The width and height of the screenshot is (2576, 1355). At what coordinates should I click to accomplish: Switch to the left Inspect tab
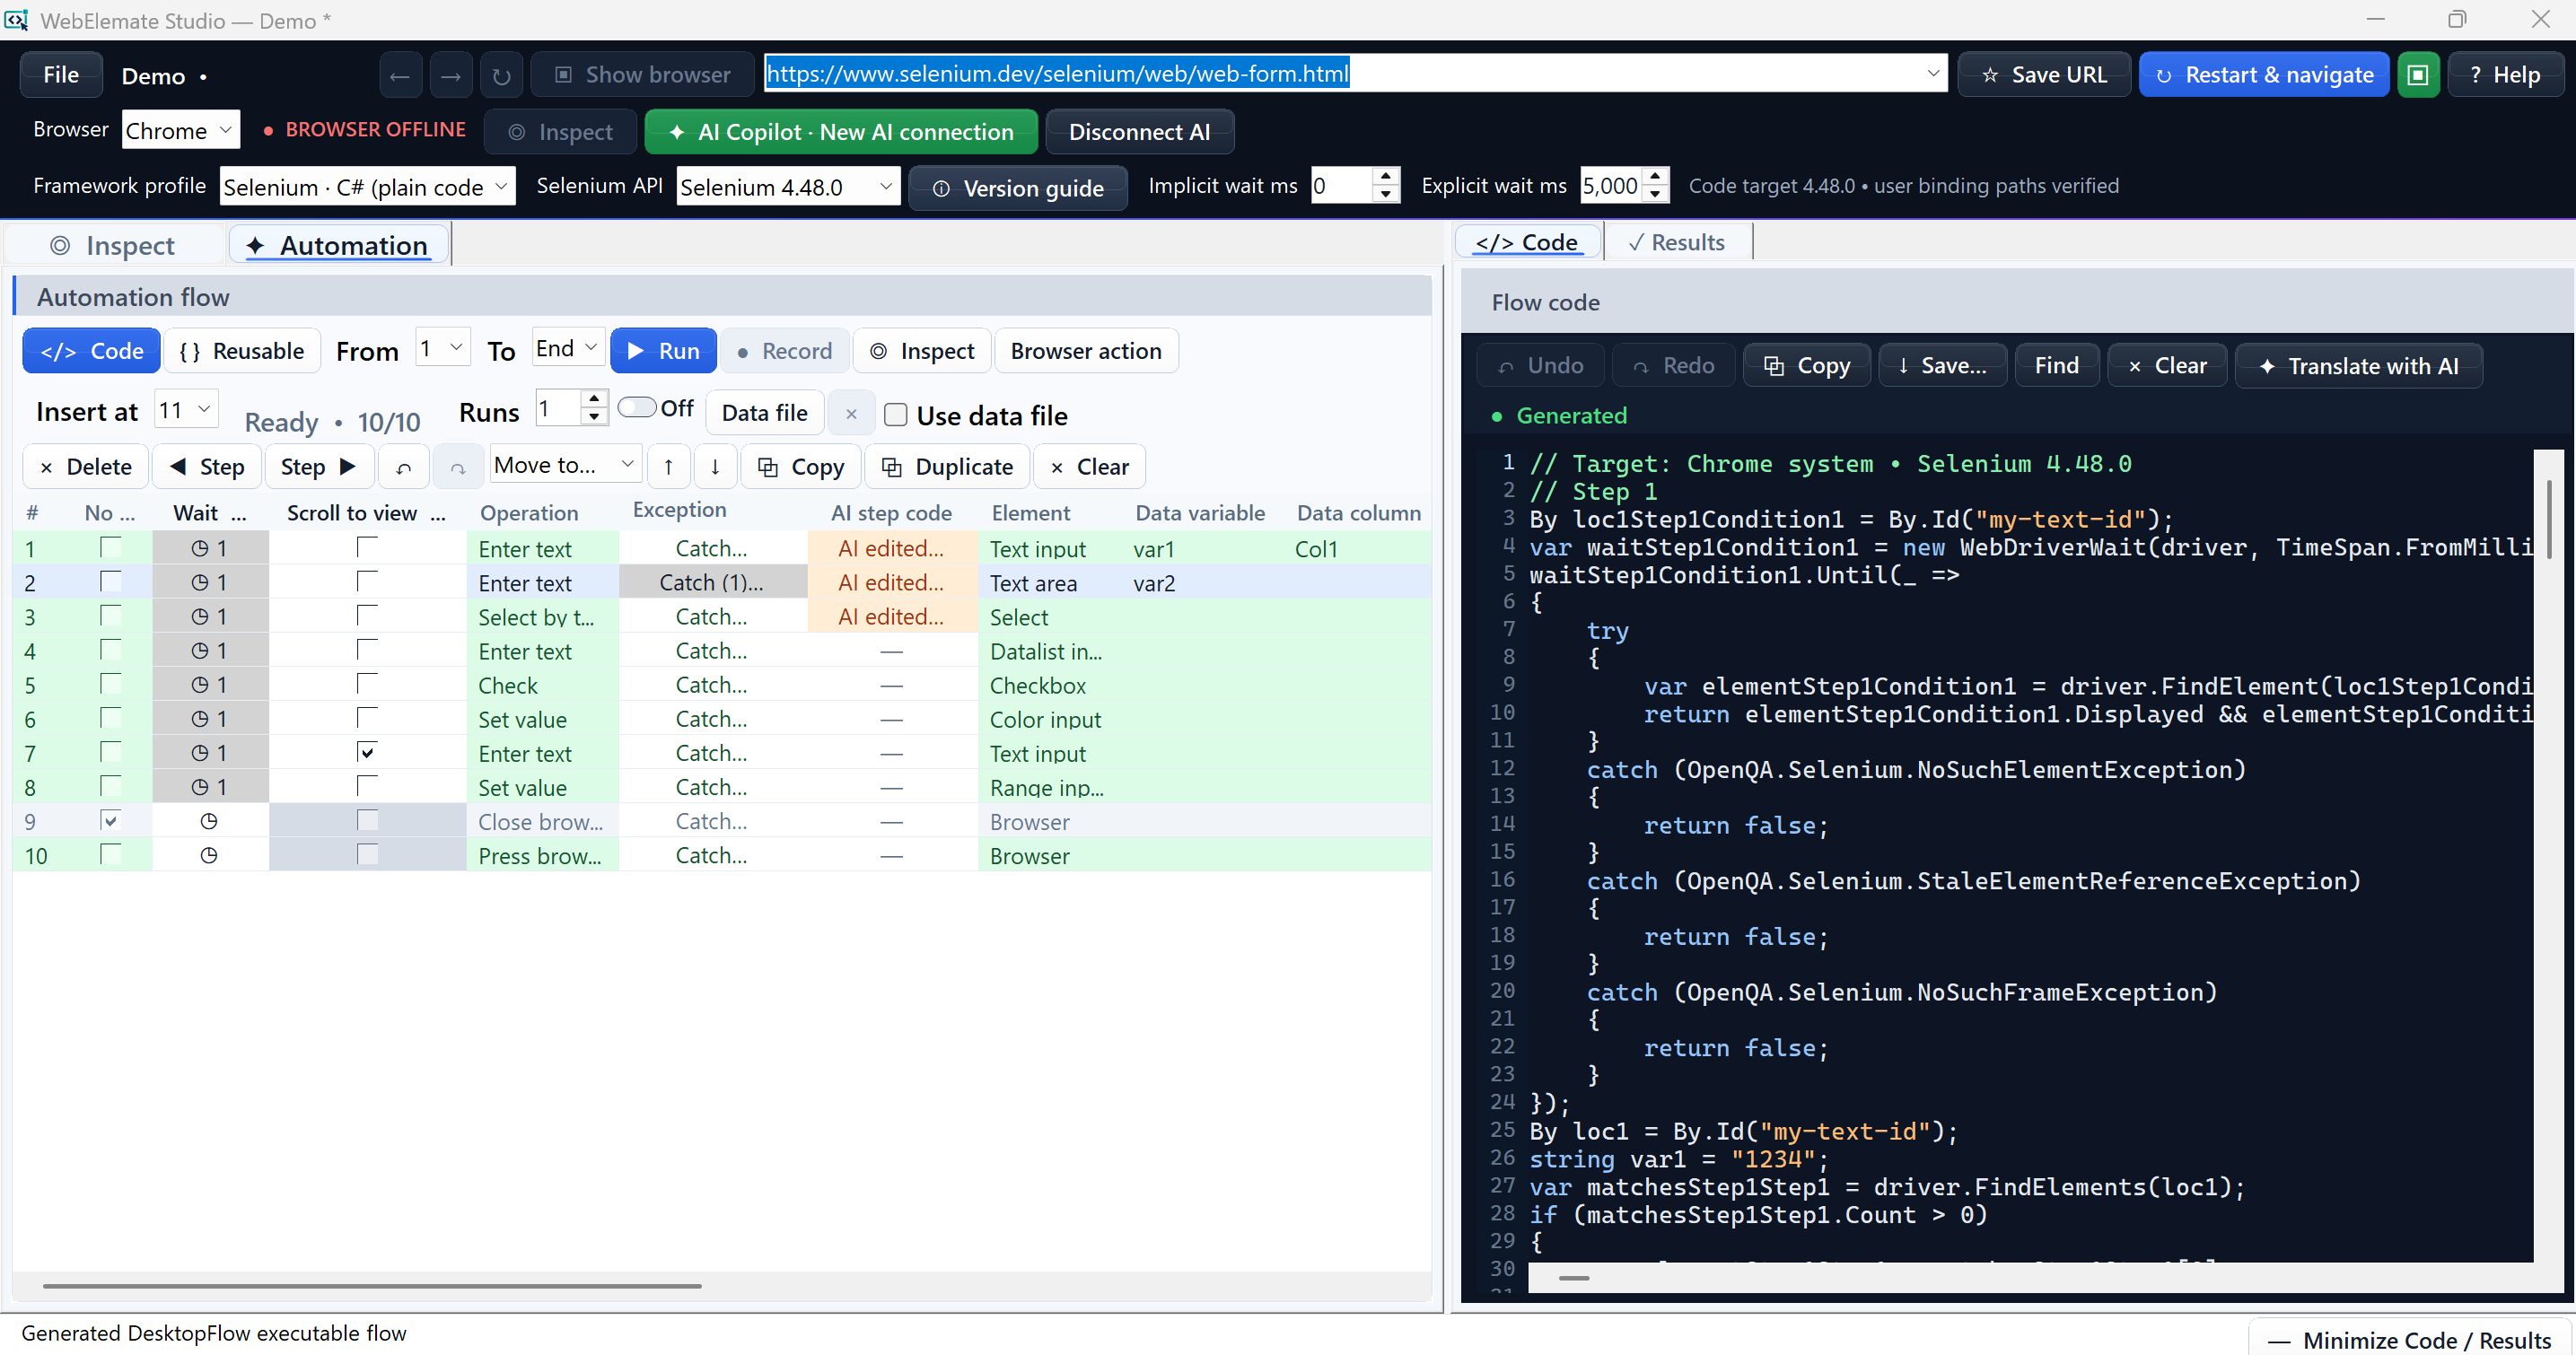coord(113,245)
